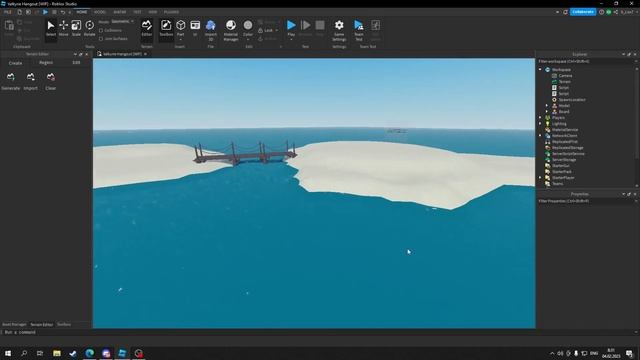Click the Generate terrain tool
This screenshot has height=360, width=640.
click(x=11, y=81)
